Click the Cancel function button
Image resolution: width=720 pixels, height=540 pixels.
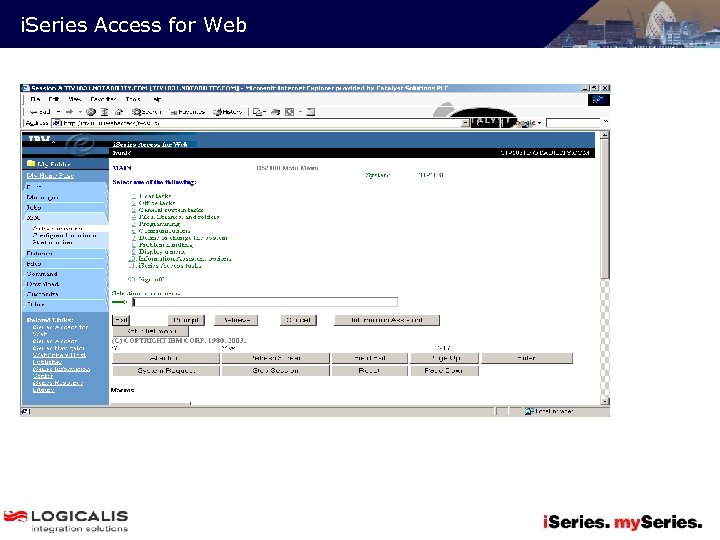298,320
